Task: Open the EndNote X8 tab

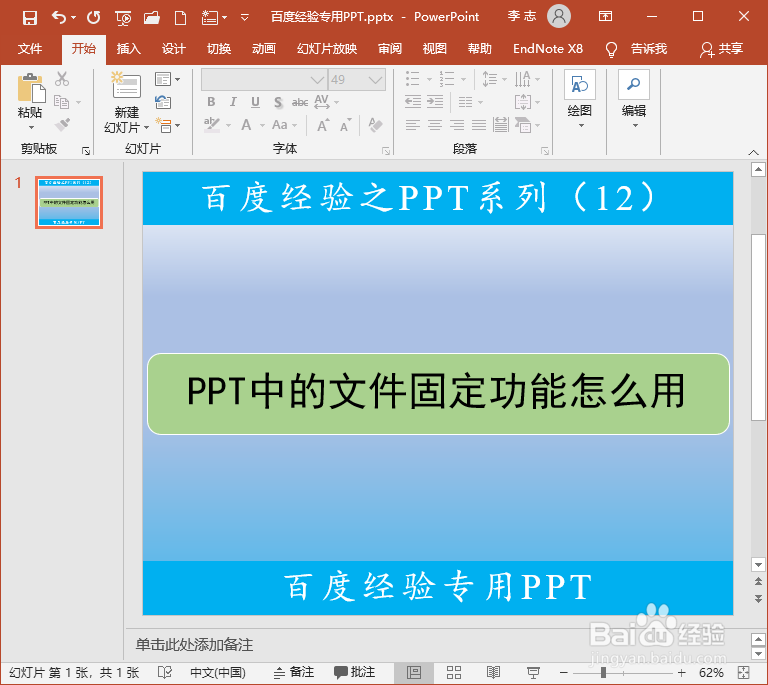Action: 548,49
